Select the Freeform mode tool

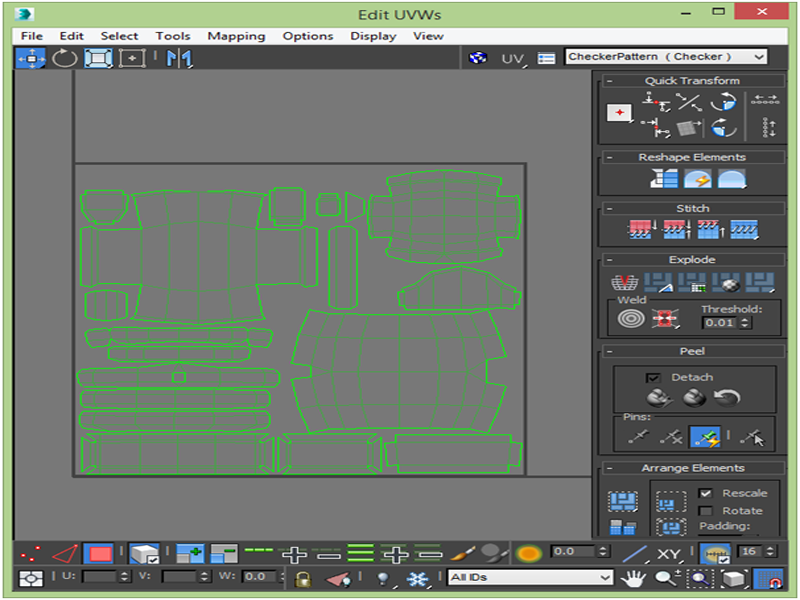tap(132, 58)
